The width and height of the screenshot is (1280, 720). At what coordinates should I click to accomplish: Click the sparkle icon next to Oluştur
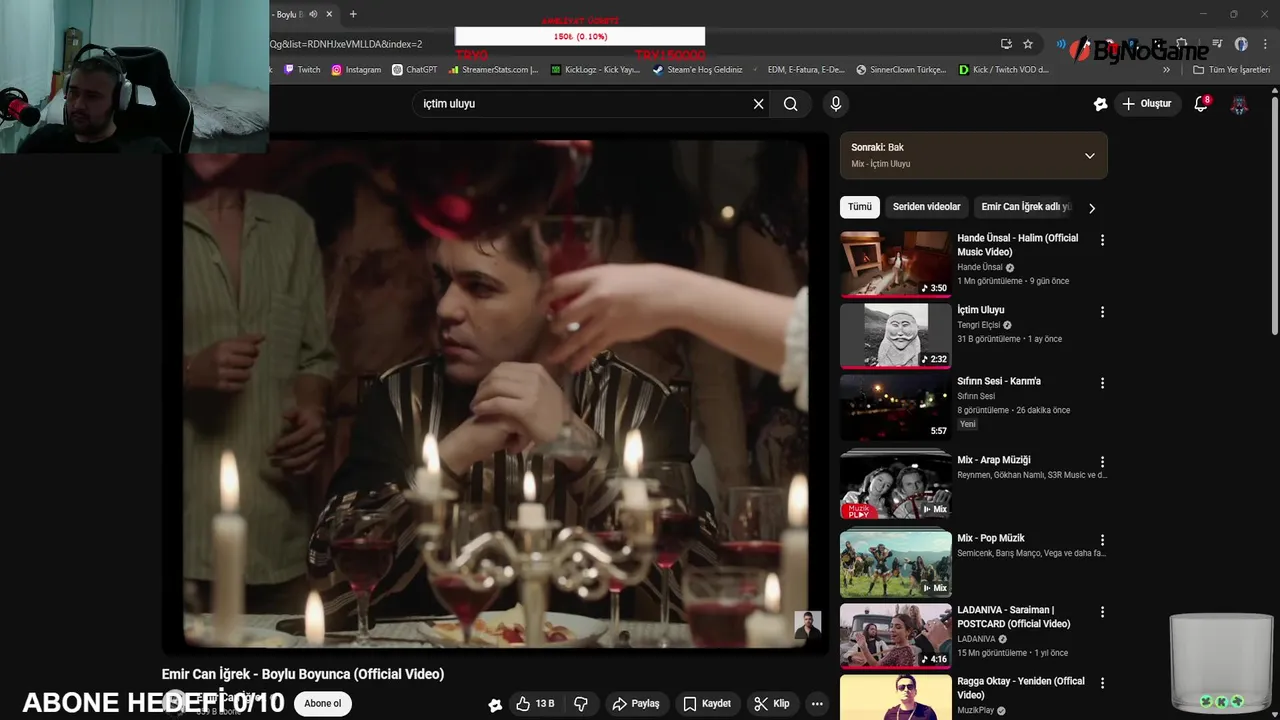(x=1100, y=104)
